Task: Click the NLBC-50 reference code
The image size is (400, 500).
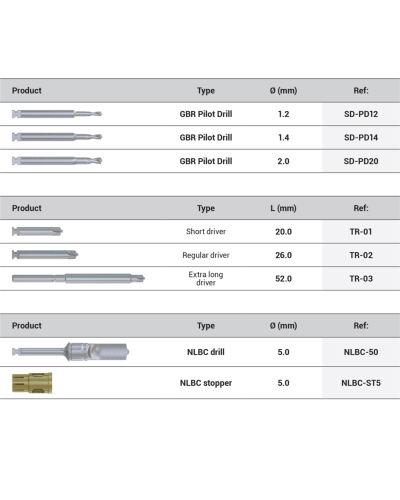Action: coord(361,352)
